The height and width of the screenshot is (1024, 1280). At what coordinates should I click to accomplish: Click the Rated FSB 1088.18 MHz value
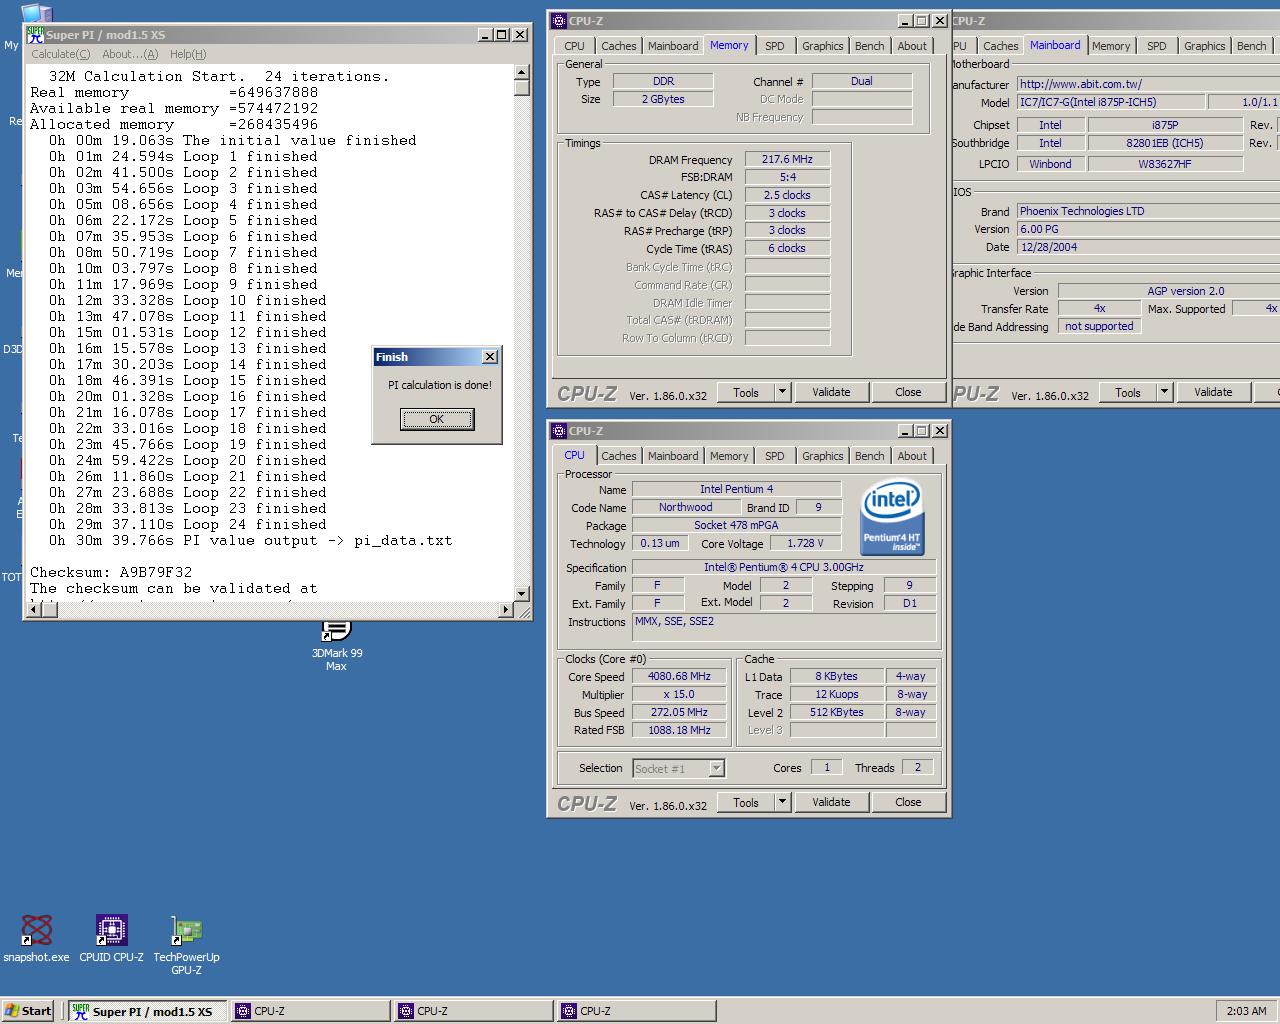point(679,730)
